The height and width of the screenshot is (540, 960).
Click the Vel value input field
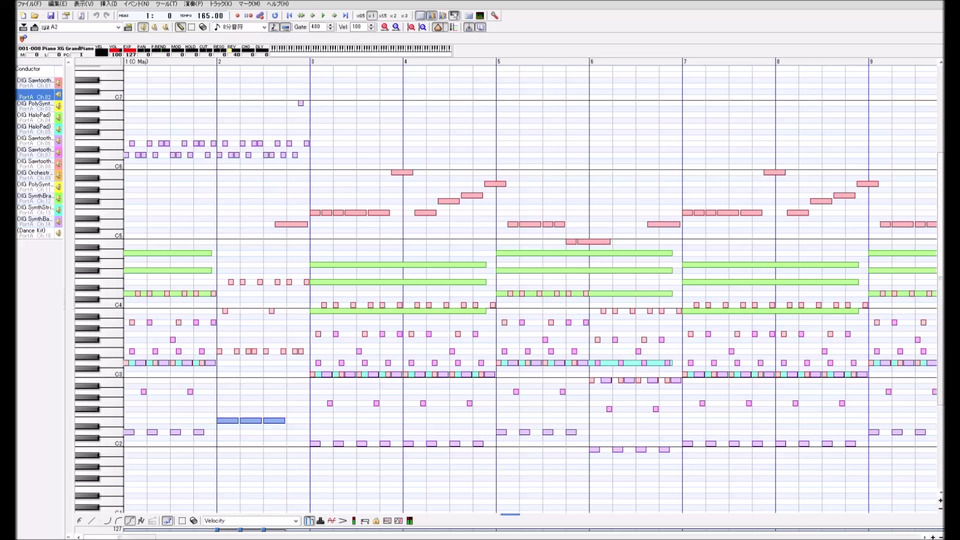coord(359,27)
